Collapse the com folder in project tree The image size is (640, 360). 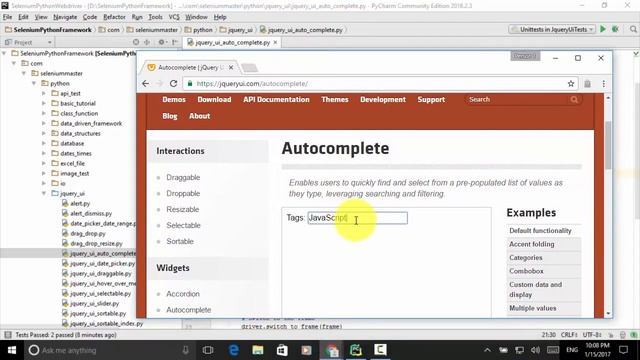14,63
